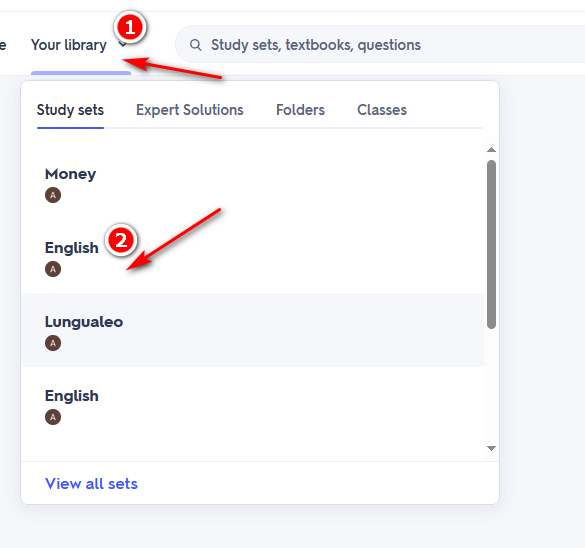This screenshot has width=585, height=548.
Task: Open the Your library menu
Action: point(69,45)
